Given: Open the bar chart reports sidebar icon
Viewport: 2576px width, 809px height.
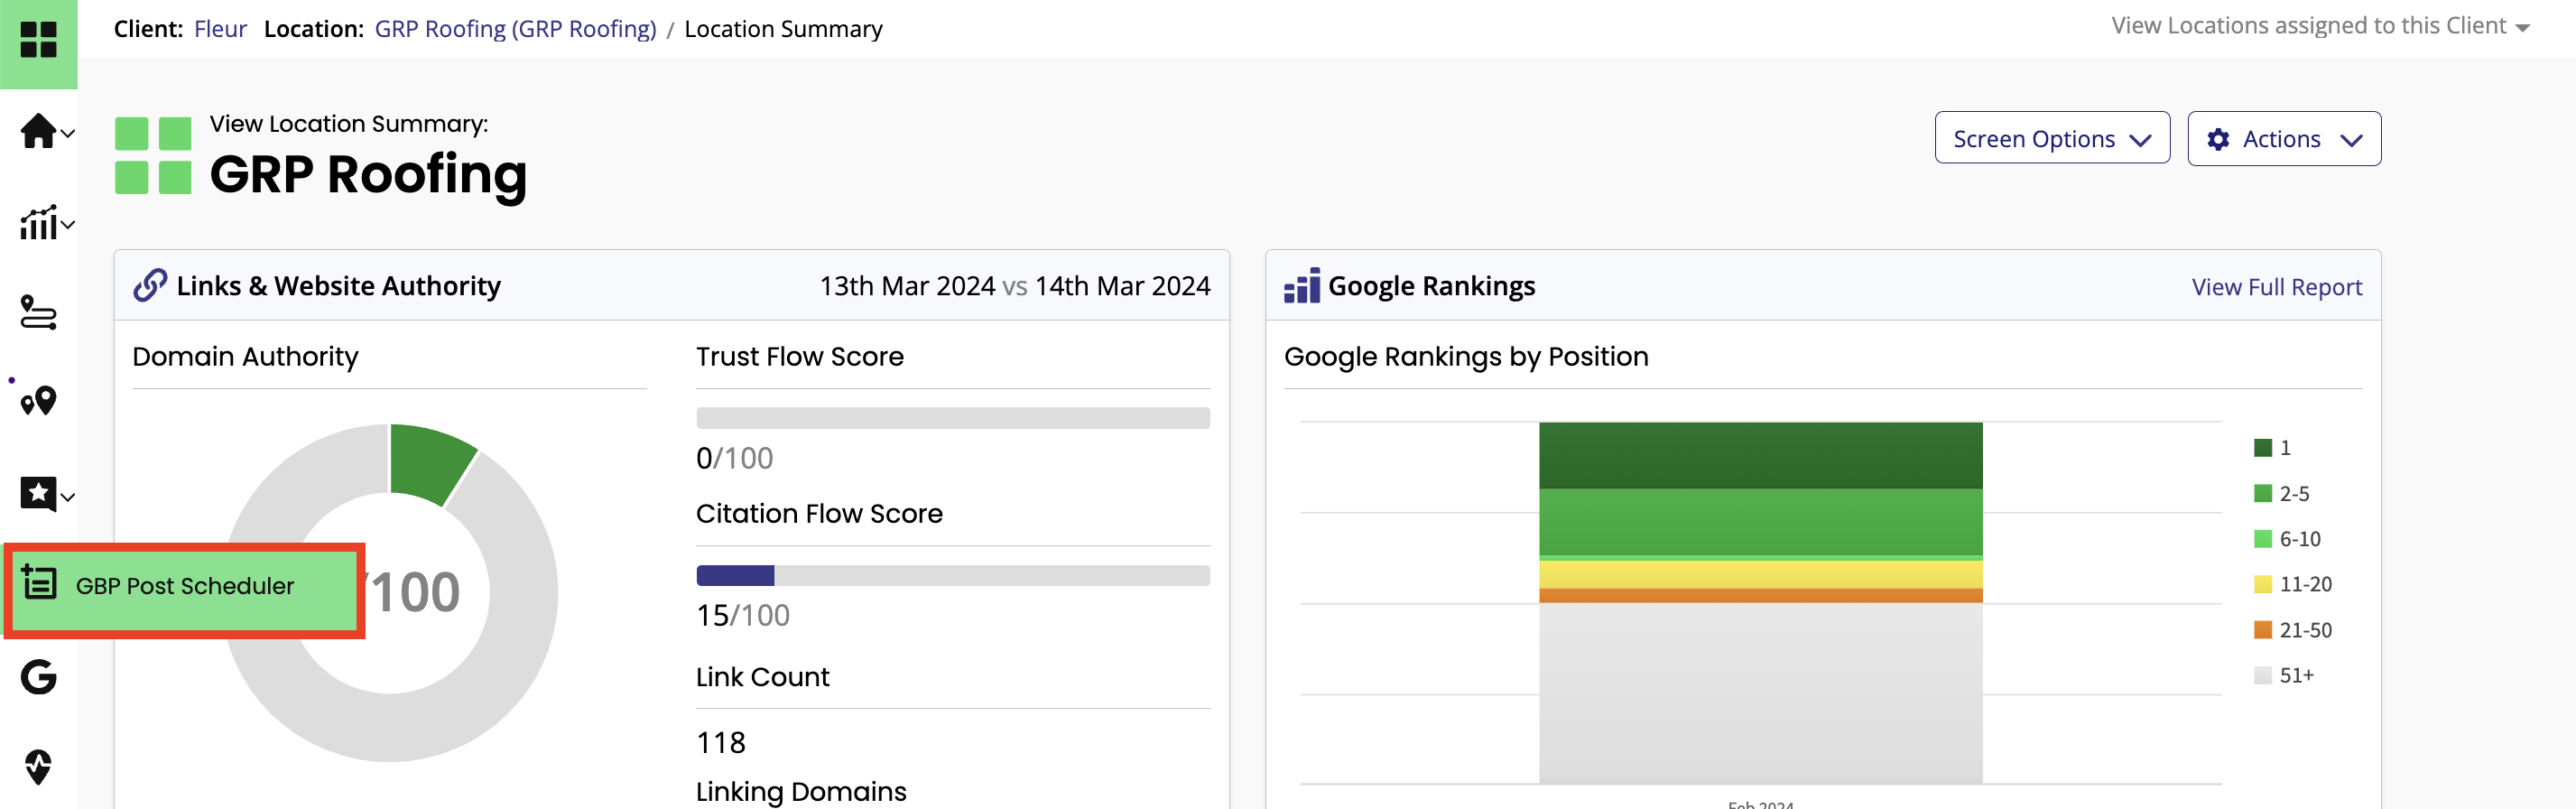Looking at the screenshot, I should click(x=40, y=223).
